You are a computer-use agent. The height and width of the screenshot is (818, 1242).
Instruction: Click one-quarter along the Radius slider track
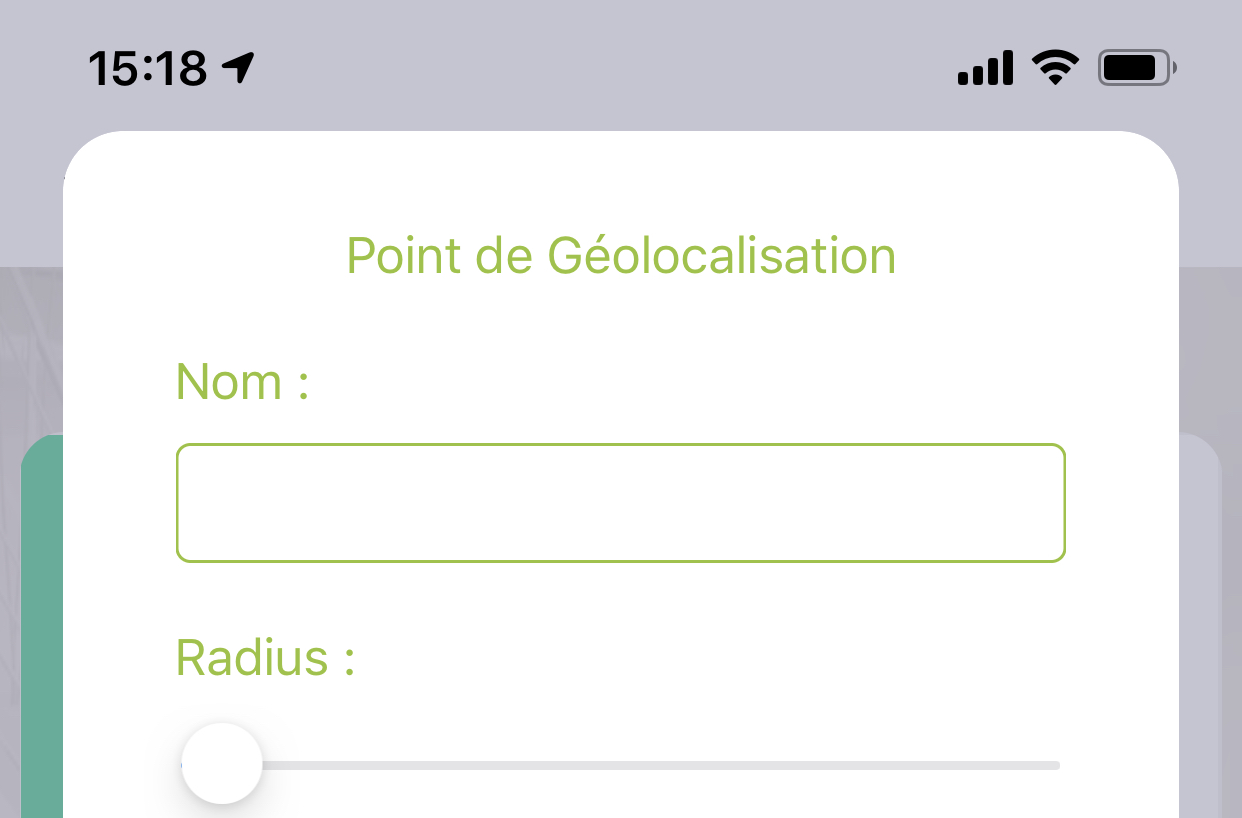[402, 766]
